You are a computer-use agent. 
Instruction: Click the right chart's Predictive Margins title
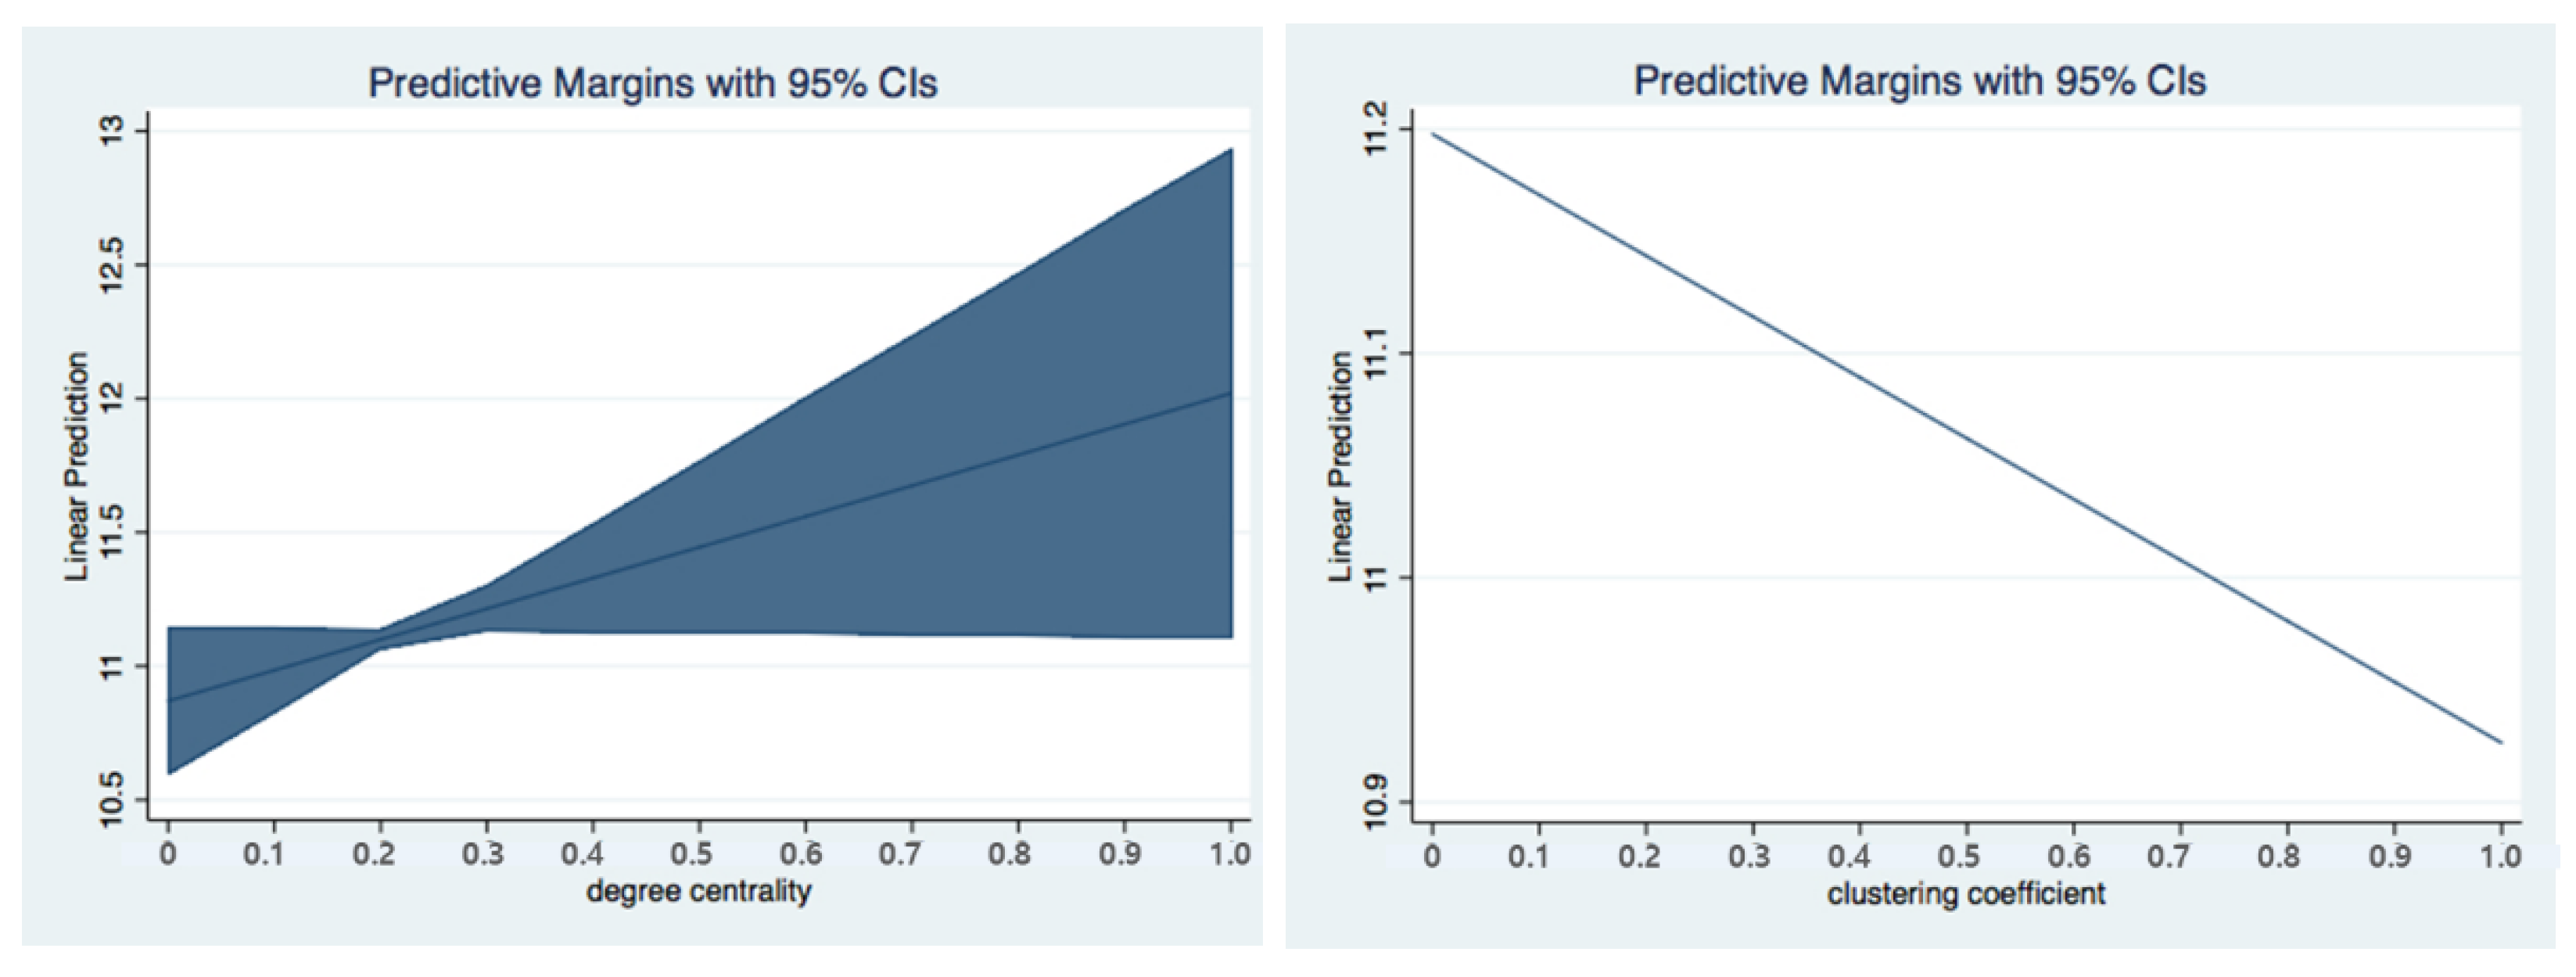click(x=1919, y=81)
